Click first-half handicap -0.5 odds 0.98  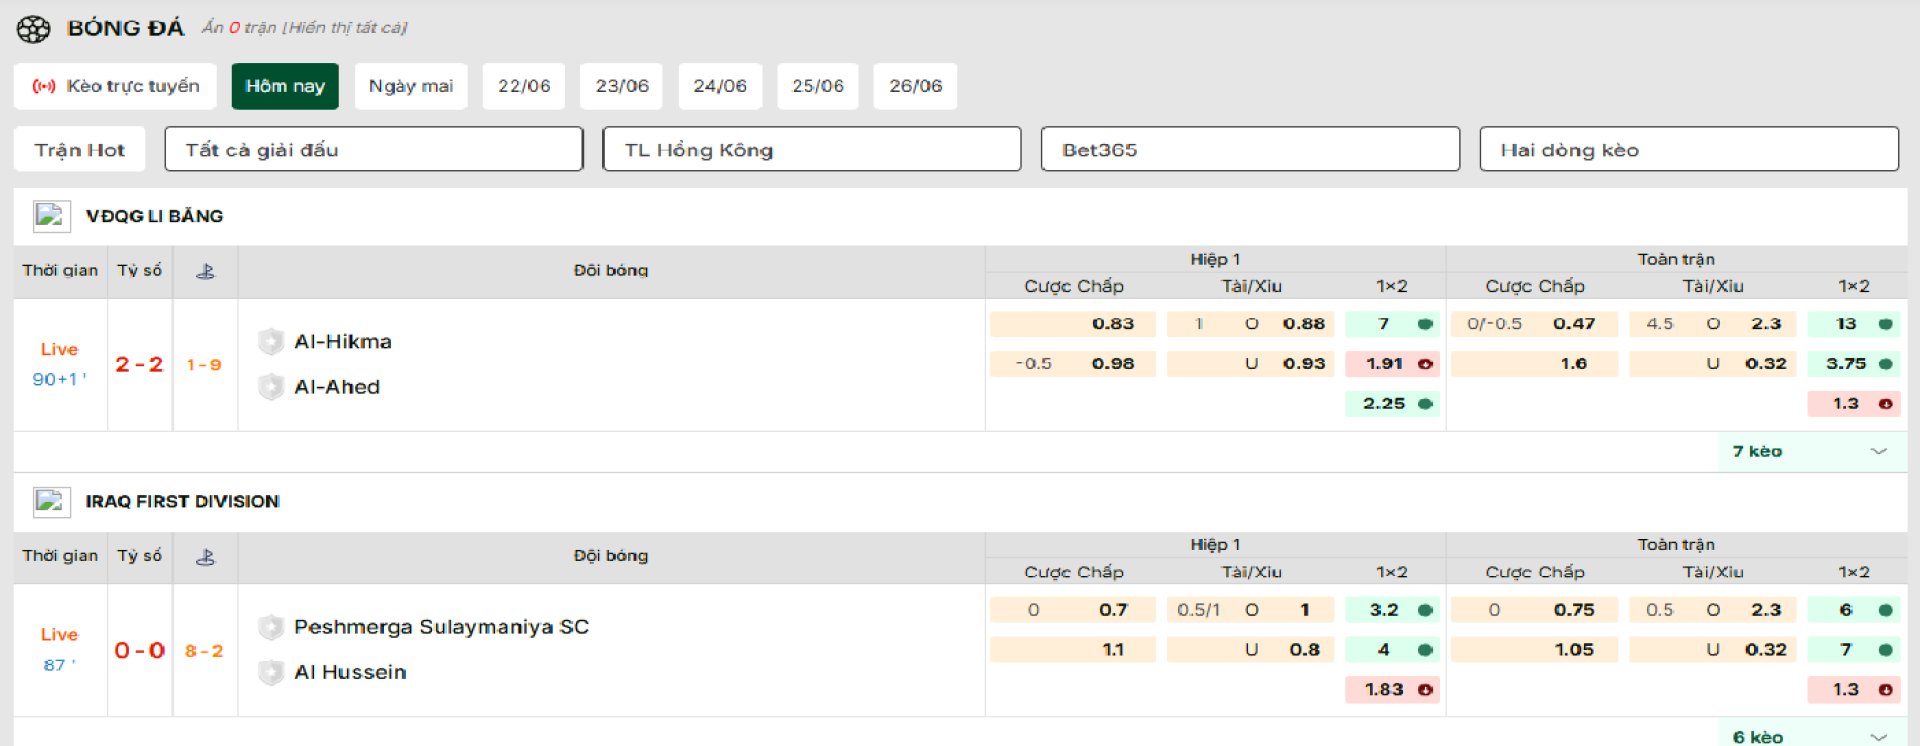pos(1073,364)
